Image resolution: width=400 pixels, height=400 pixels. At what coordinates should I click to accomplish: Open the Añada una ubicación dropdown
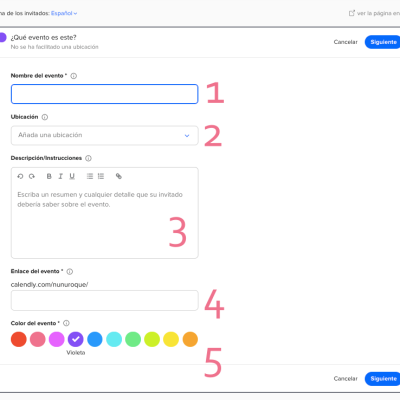pyautogui.click(x=105, y=135)
